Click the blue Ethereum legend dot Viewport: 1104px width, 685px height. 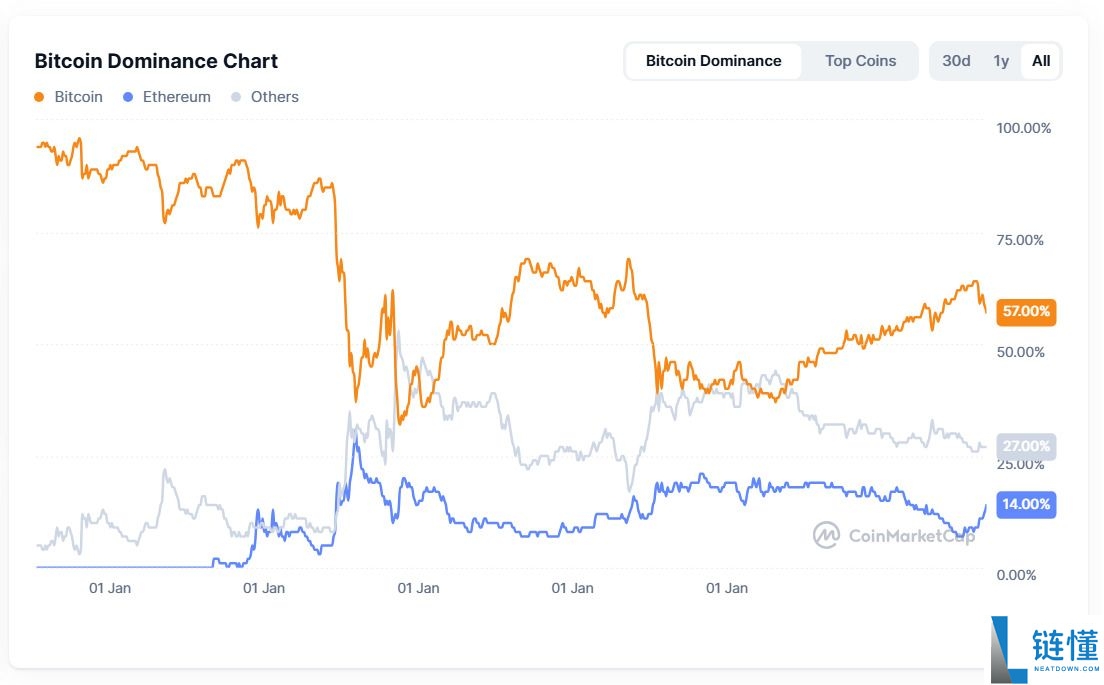tap(127, 97)
